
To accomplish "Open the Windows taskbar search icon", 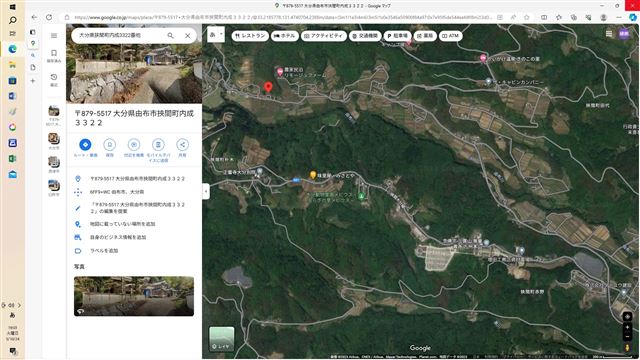I will [x=13, y=20].
